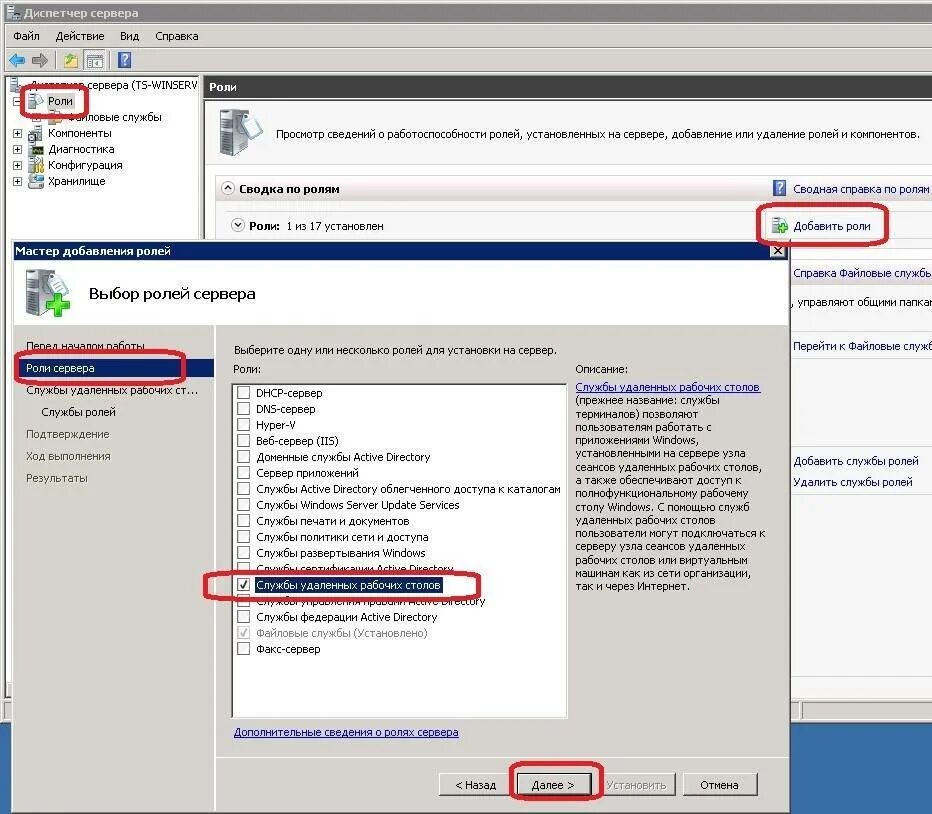Check Службы политики сети и доступа checkbox
Screen dimensions: 932x814
[x=243, y=537]
